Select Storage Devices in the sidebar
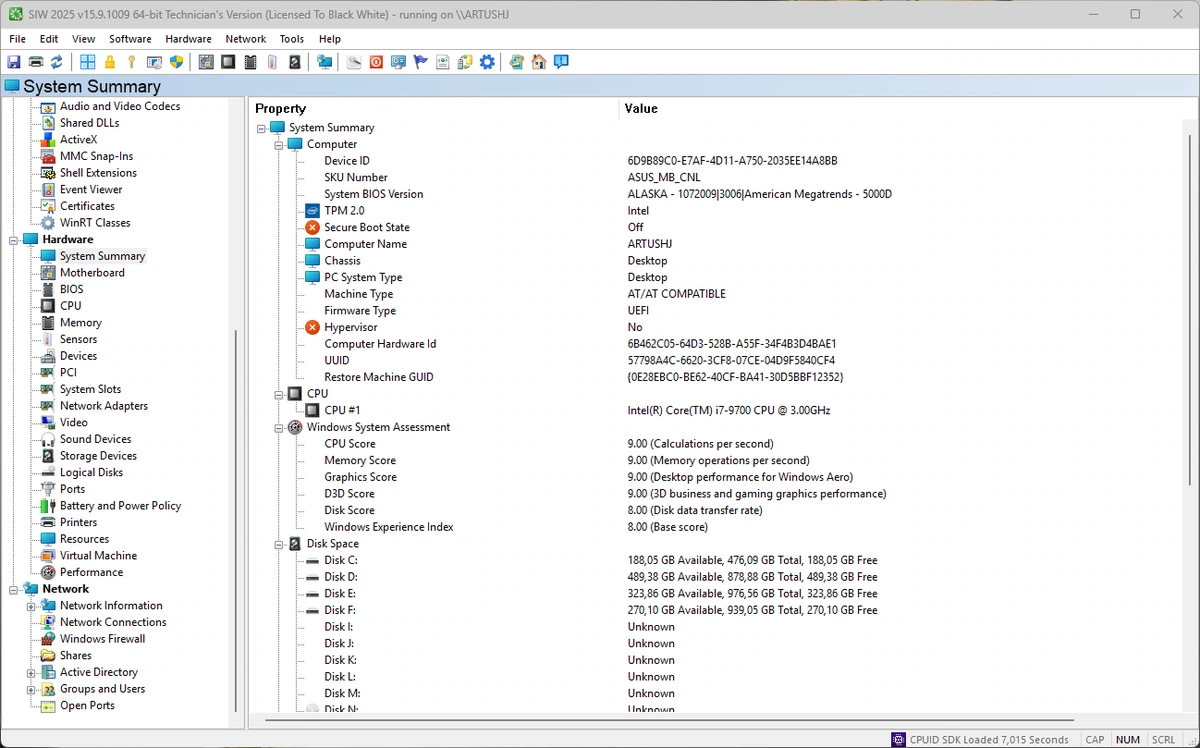 point(98,456)
